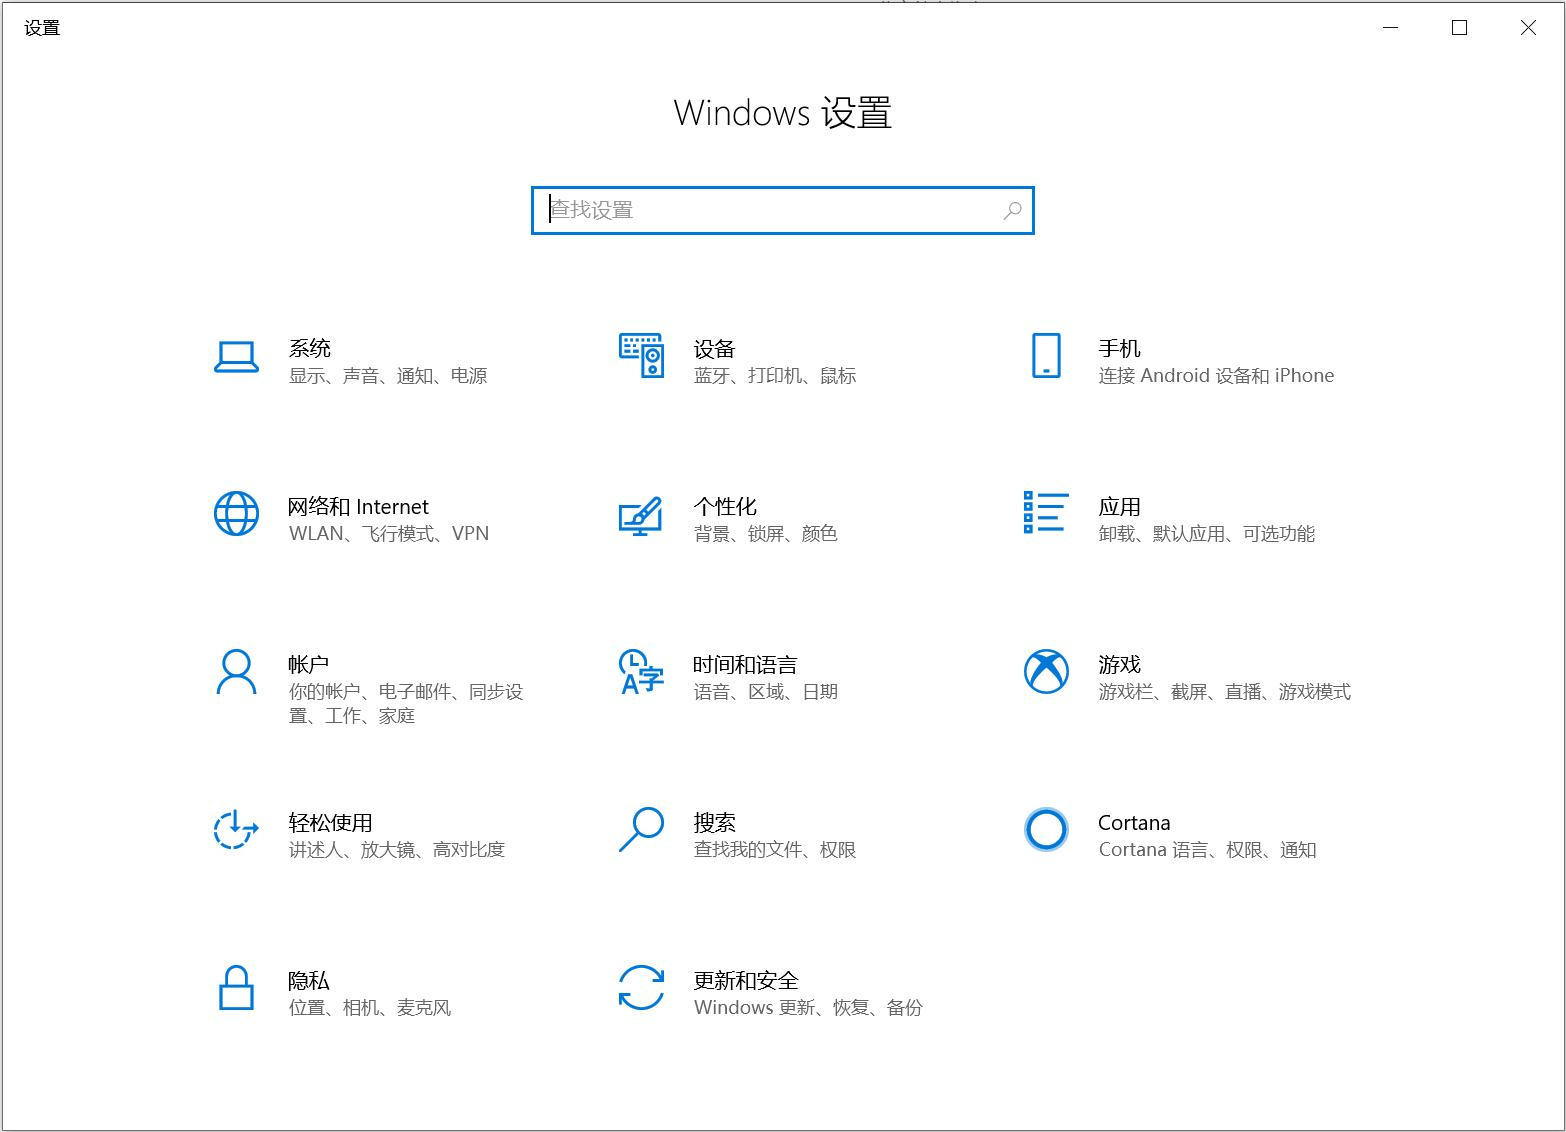The image size is (1566, 1132).
Task: Click the Cortana circle icon
Action: pyautogui.click(x=1046, y=830)
